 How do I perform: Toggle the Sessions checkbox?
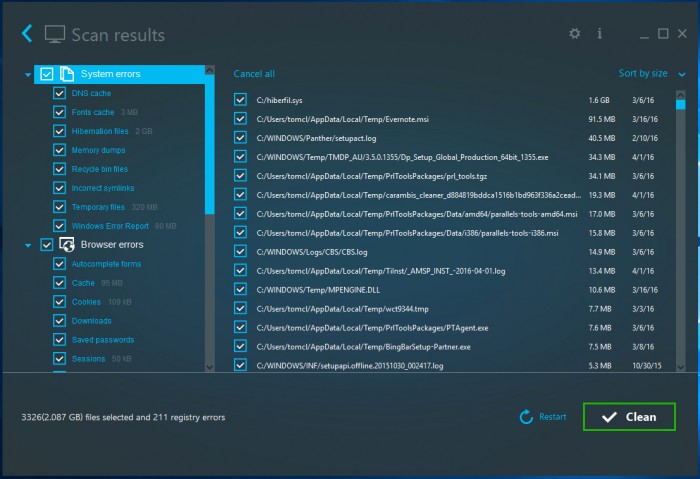[59, 358]
